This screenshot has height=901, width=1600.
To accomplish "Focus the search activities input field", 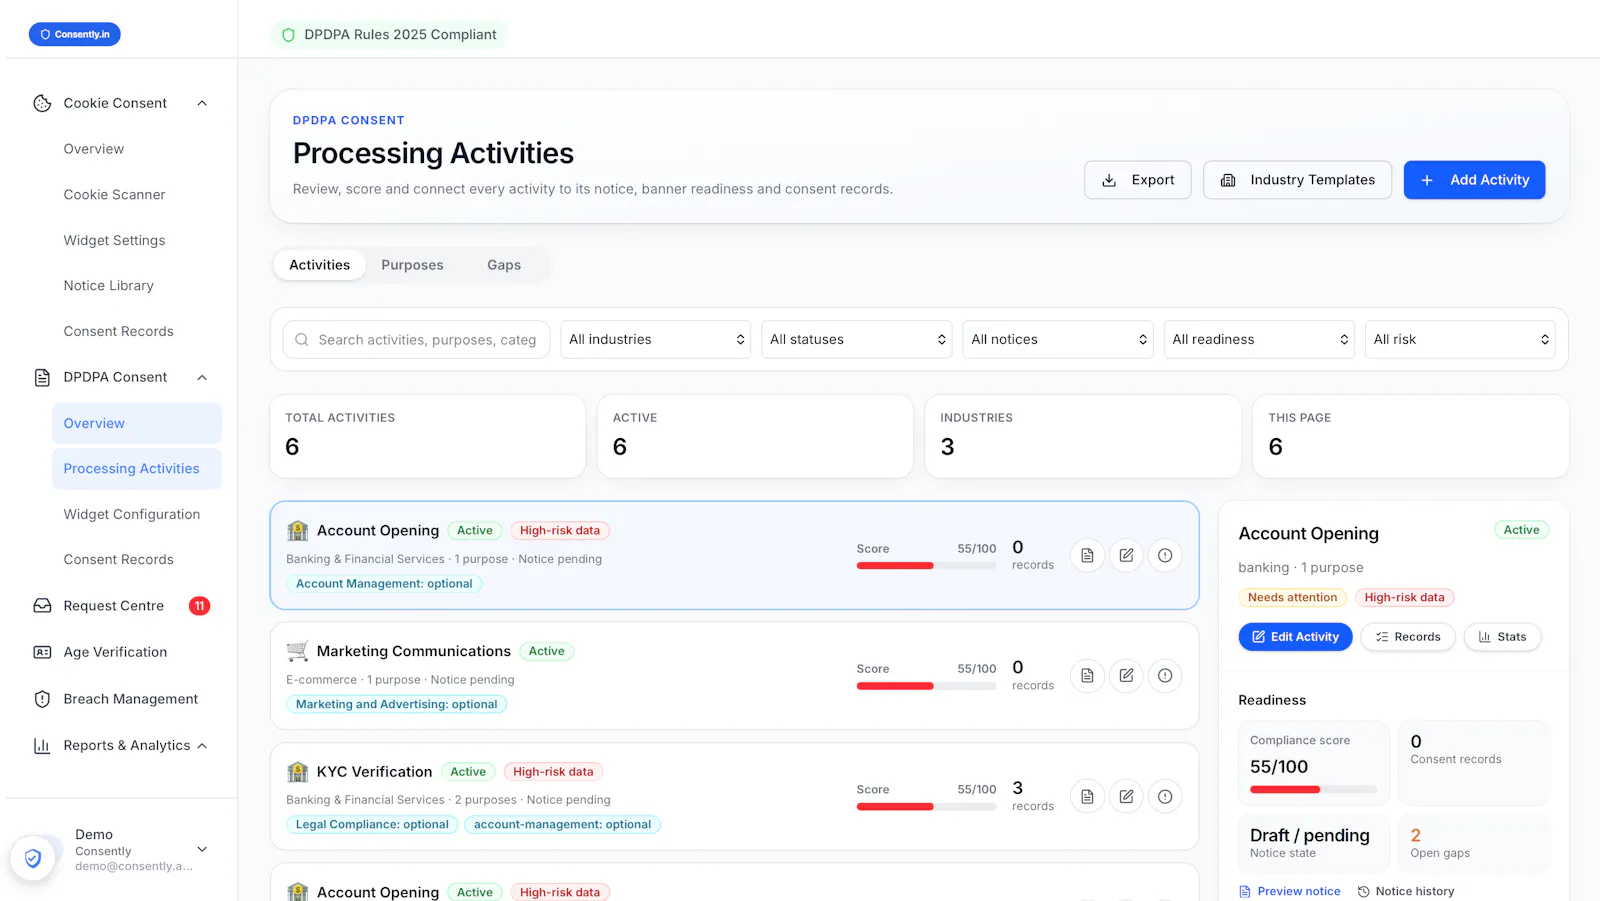I will pyautogui.click(x=416, y=339).
